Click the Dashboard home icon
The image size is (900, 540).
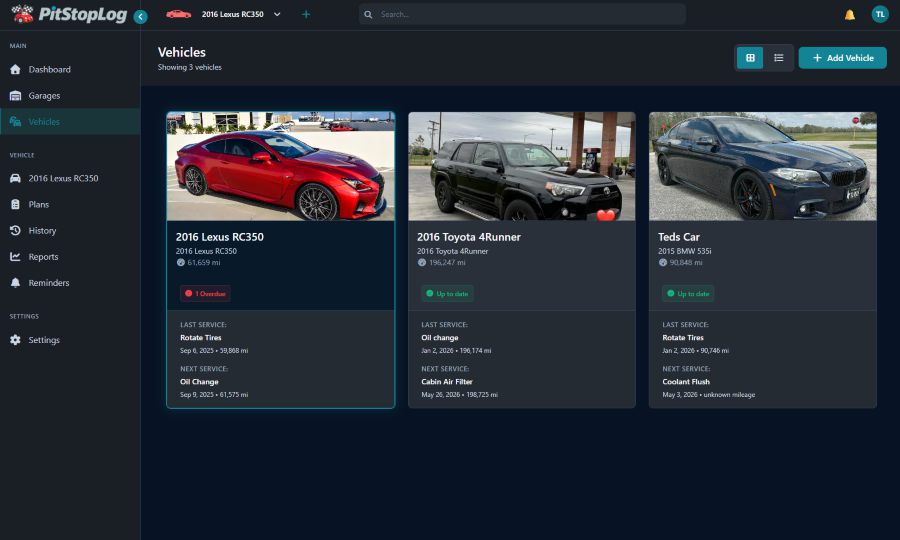tap(15, 69)
